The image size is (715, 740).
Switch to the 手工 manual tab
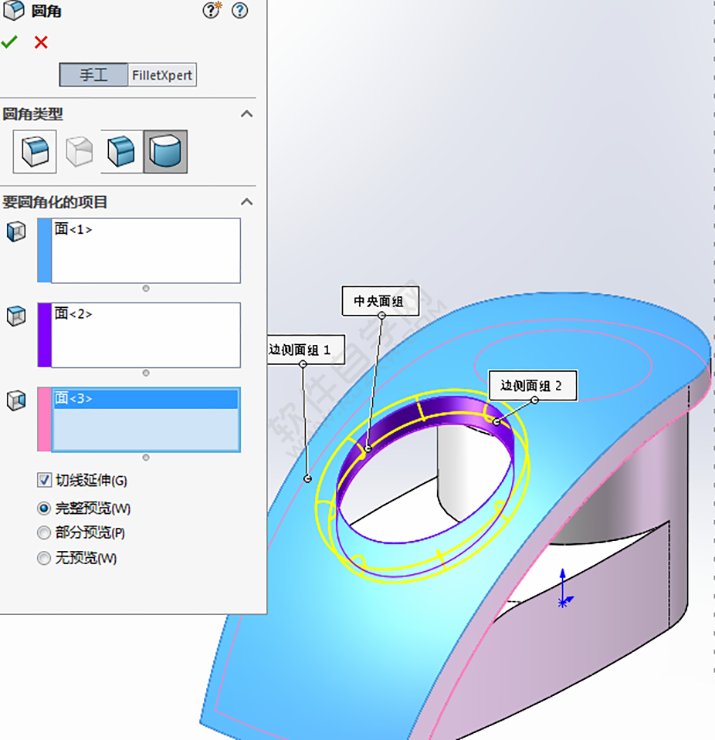click(93, 75)
